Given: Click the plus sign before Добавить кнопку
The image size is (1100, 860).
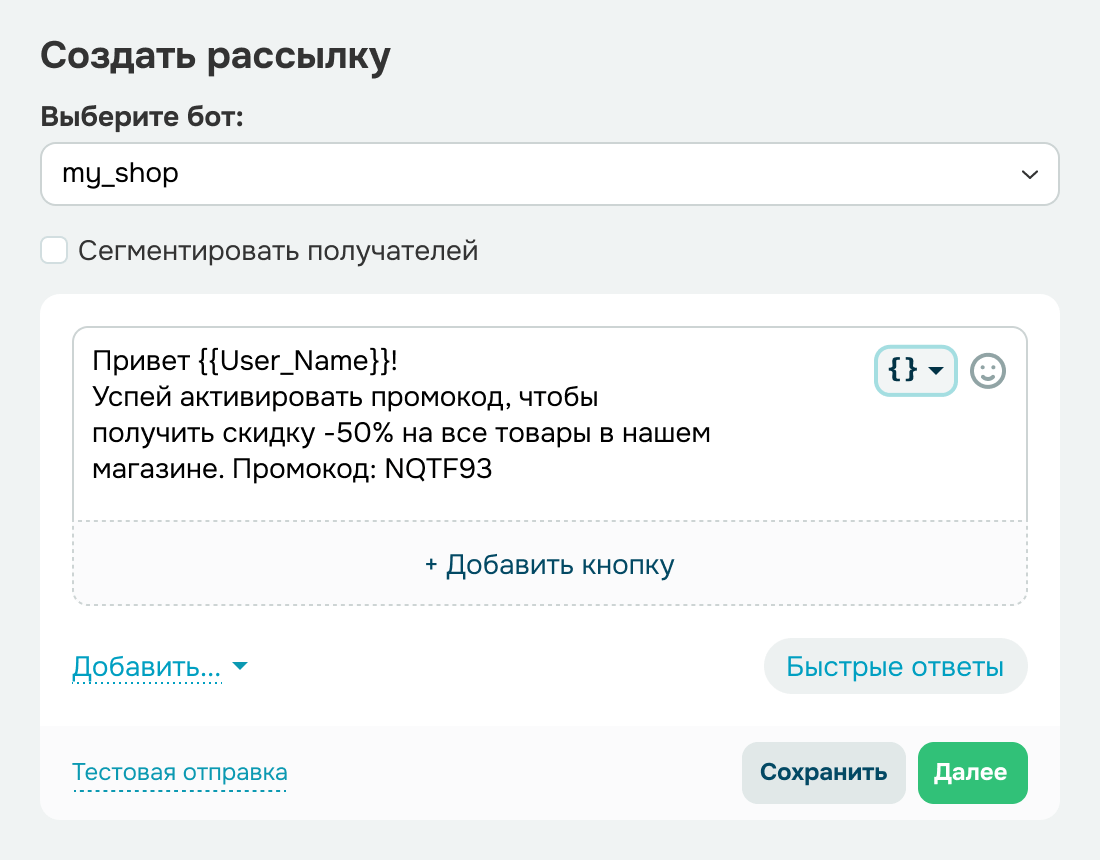Looking at the screenshot, I should point(431,565).
